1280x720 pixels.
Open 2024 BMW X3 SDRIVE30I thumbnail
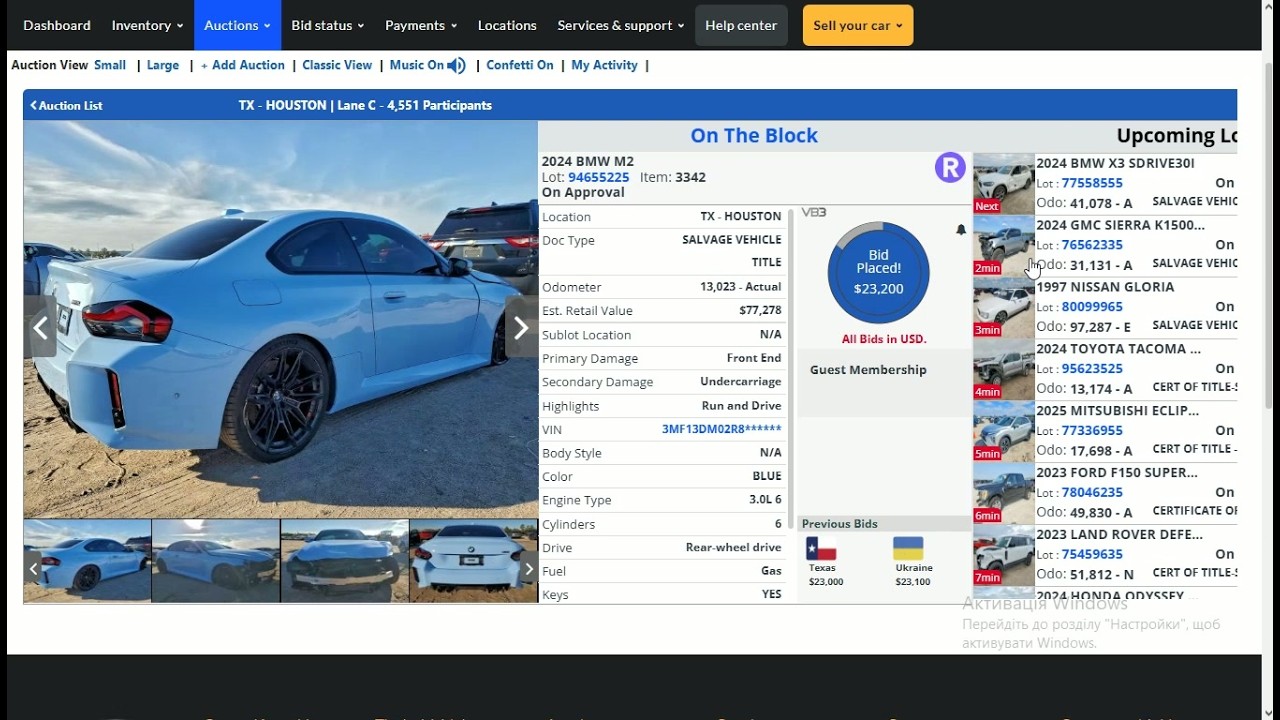pos(1004,183)
